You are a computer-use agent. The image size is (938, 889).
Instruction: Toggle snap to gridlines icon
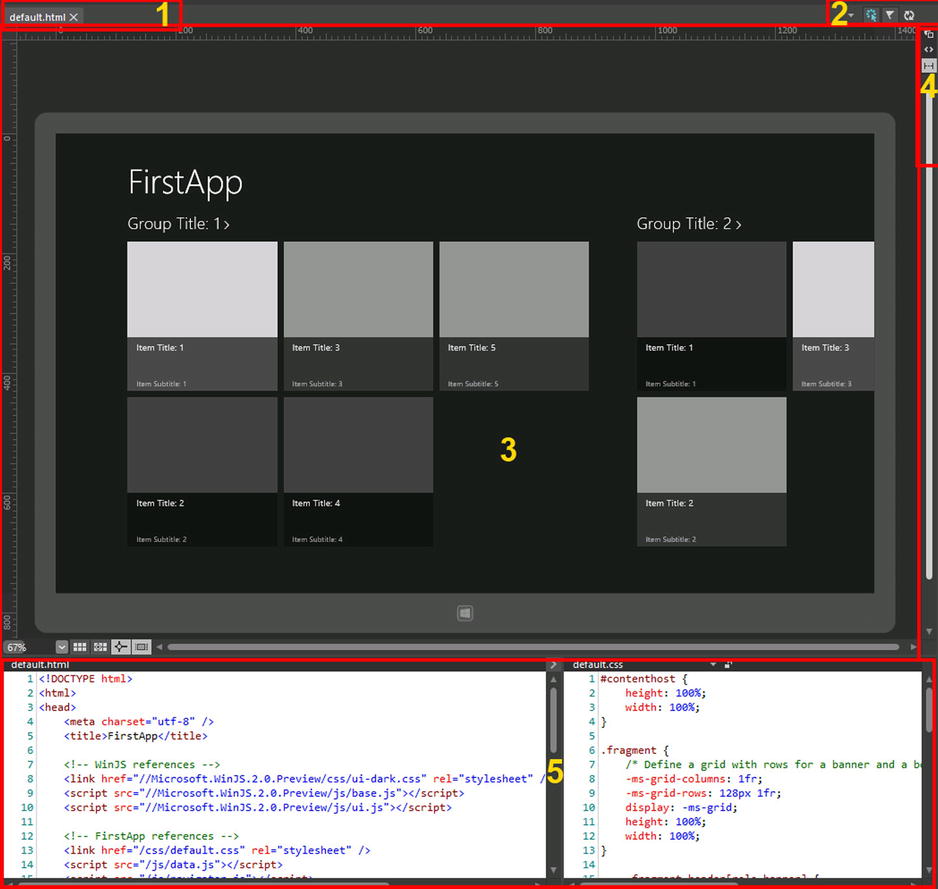[x=100, y=647]
